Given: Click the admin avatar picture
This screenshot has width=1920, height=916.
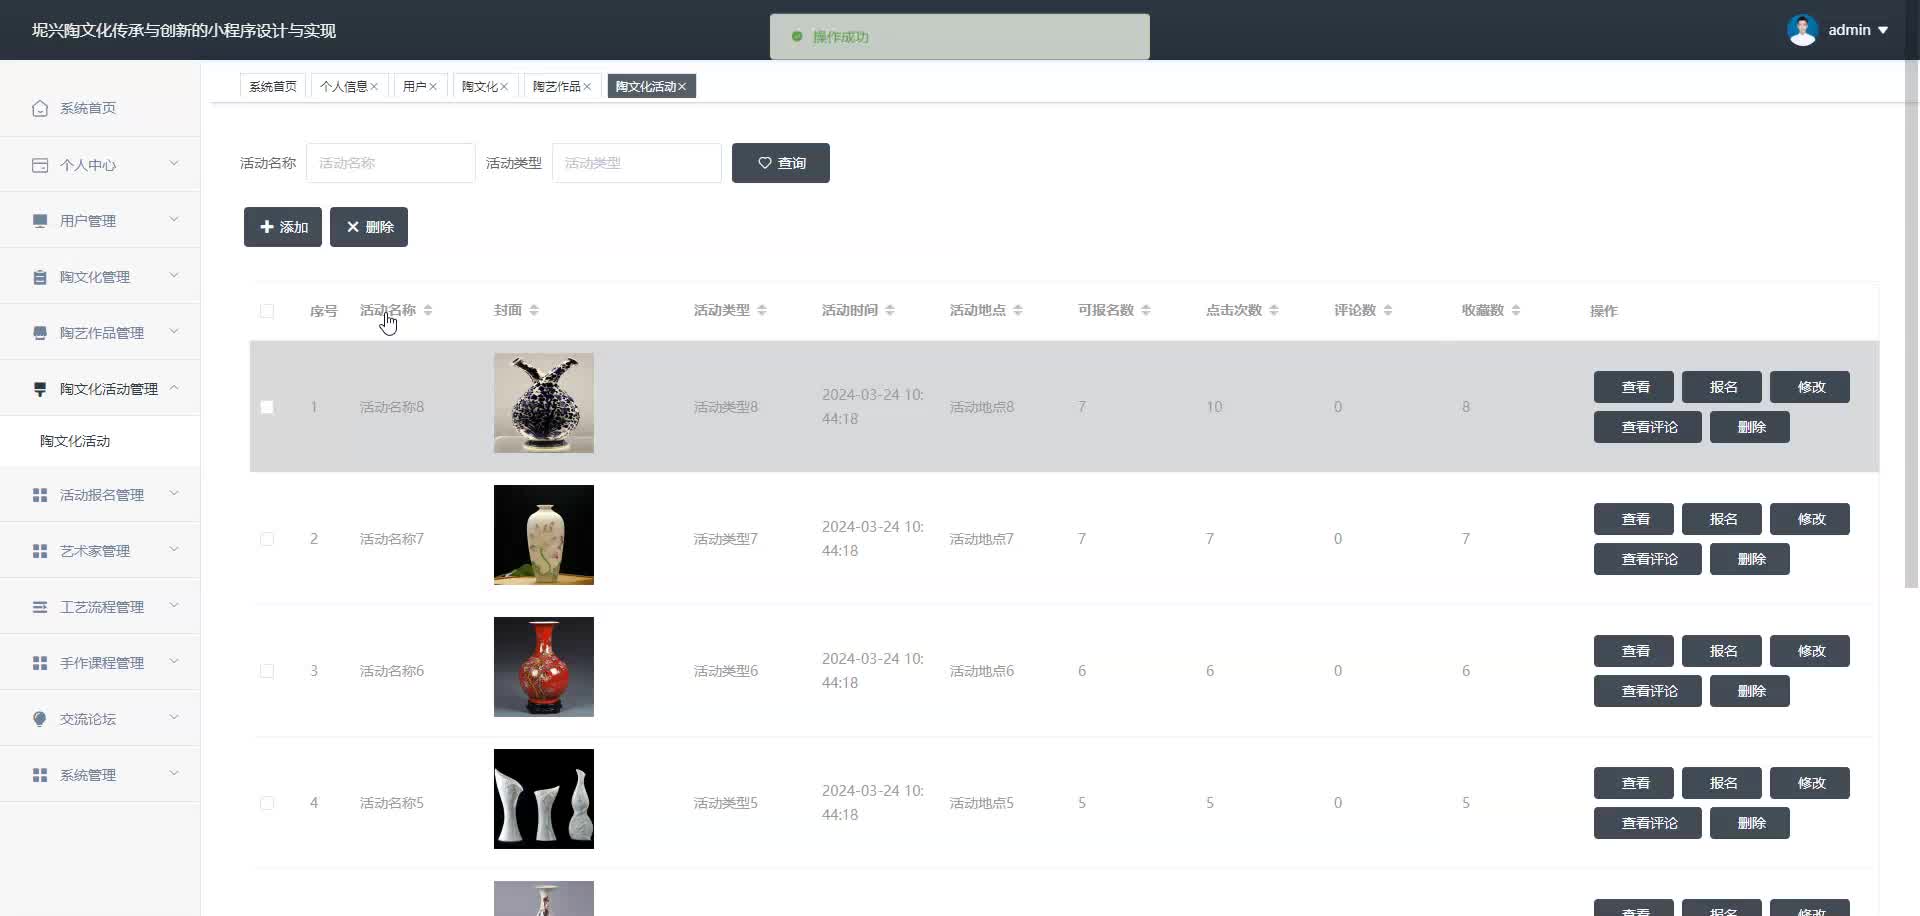Looking at the screenshot, I should coord(1802,30).
